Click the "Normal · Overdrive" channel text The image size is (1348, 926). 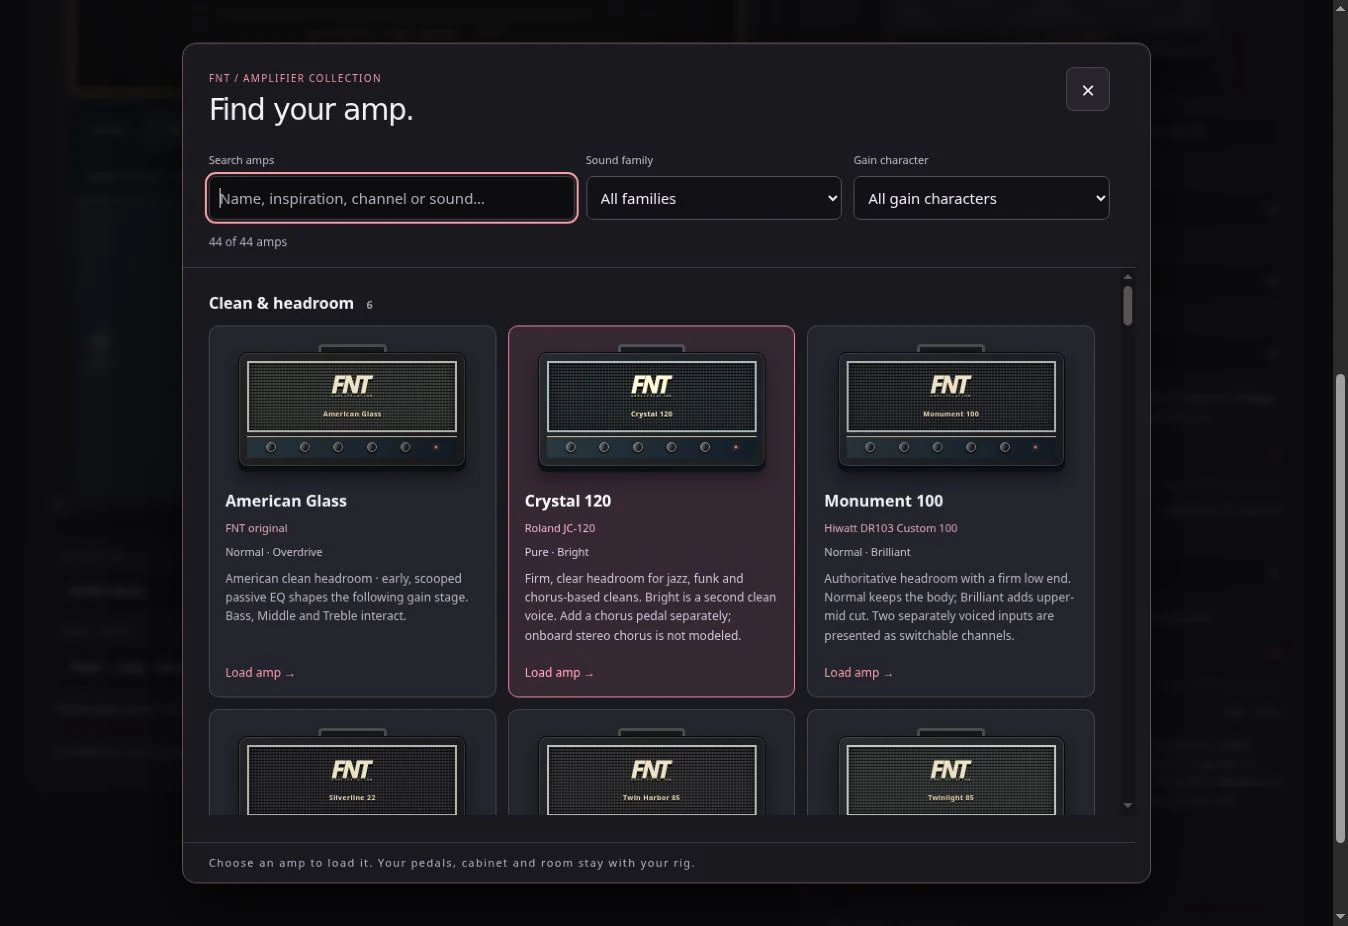click(274, 552)
